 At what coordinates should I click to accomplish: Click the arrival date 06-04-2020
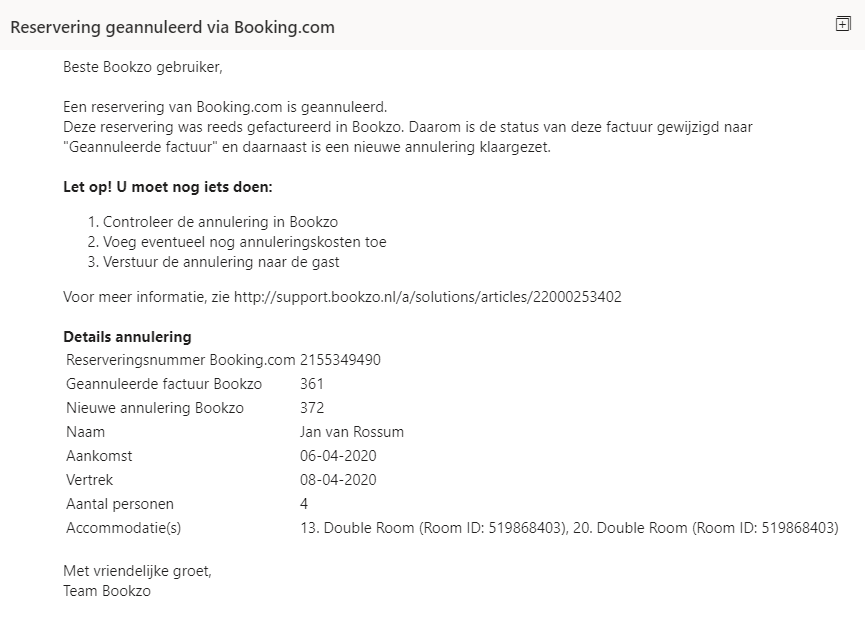point(338,456)
